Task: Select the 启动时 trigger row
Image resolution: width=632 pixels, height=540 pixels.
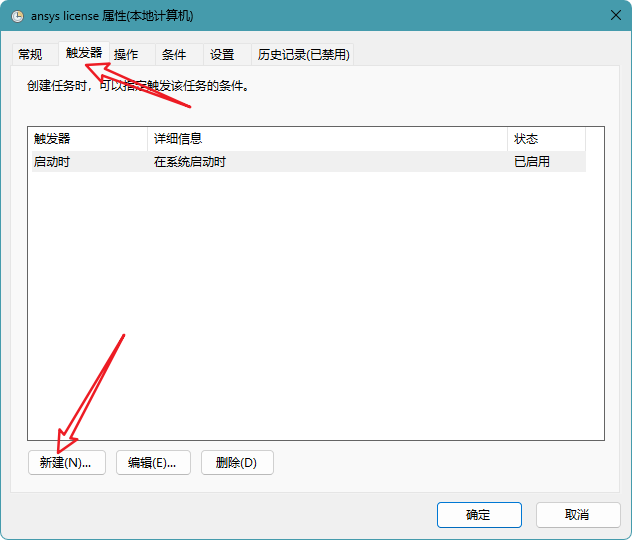Action: (309, 162)
